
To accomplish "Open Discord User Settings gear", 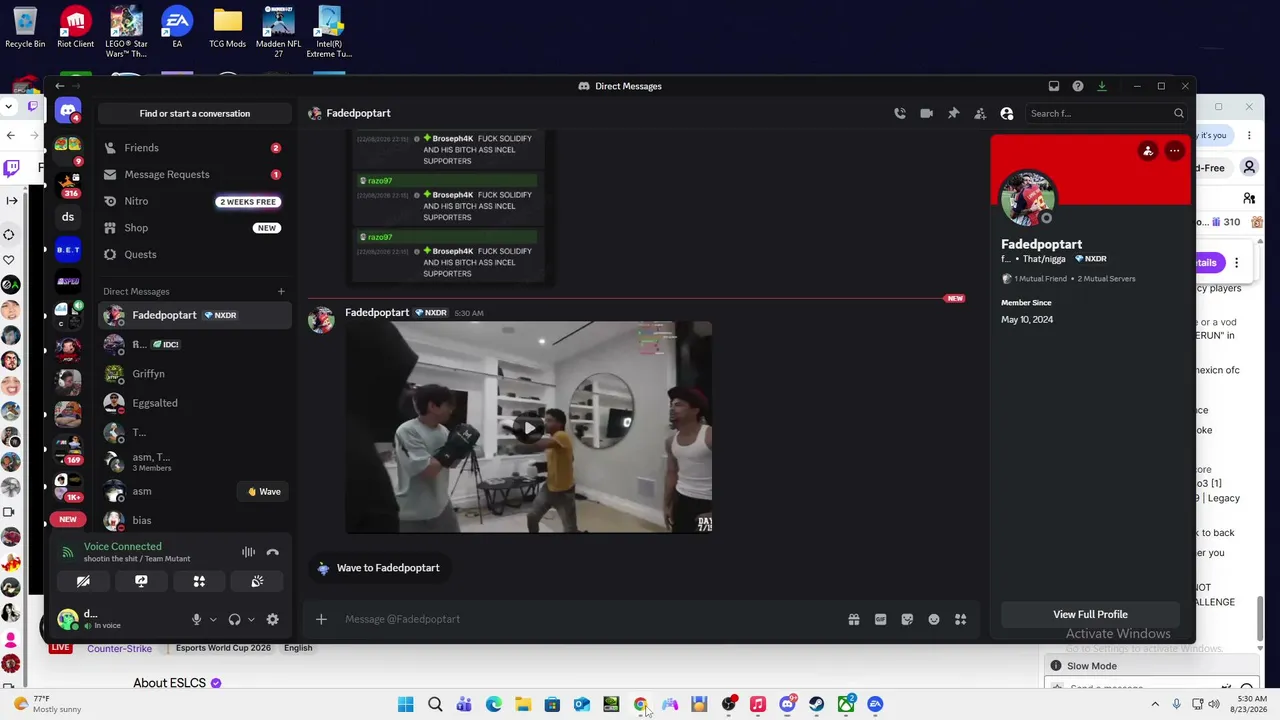I will tap(272, 619).
